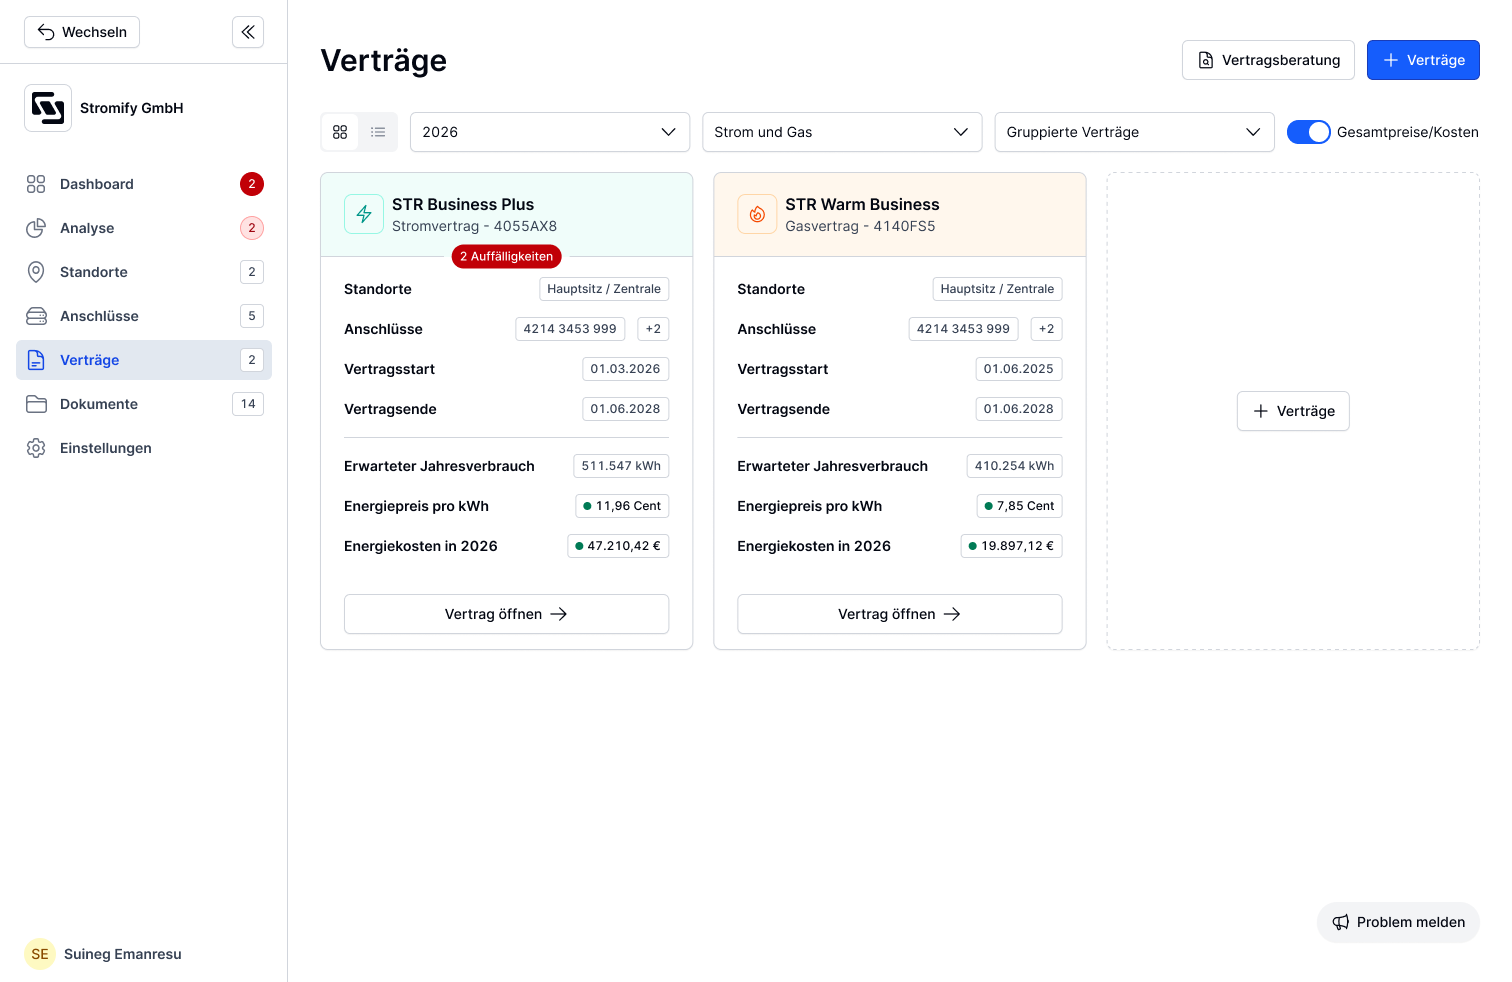Click Hauptsitz / Zentrale tag on STR Warm Business
Image resolution: width=1512 pixels, height=982 pixels.
(x=997, y=289)
